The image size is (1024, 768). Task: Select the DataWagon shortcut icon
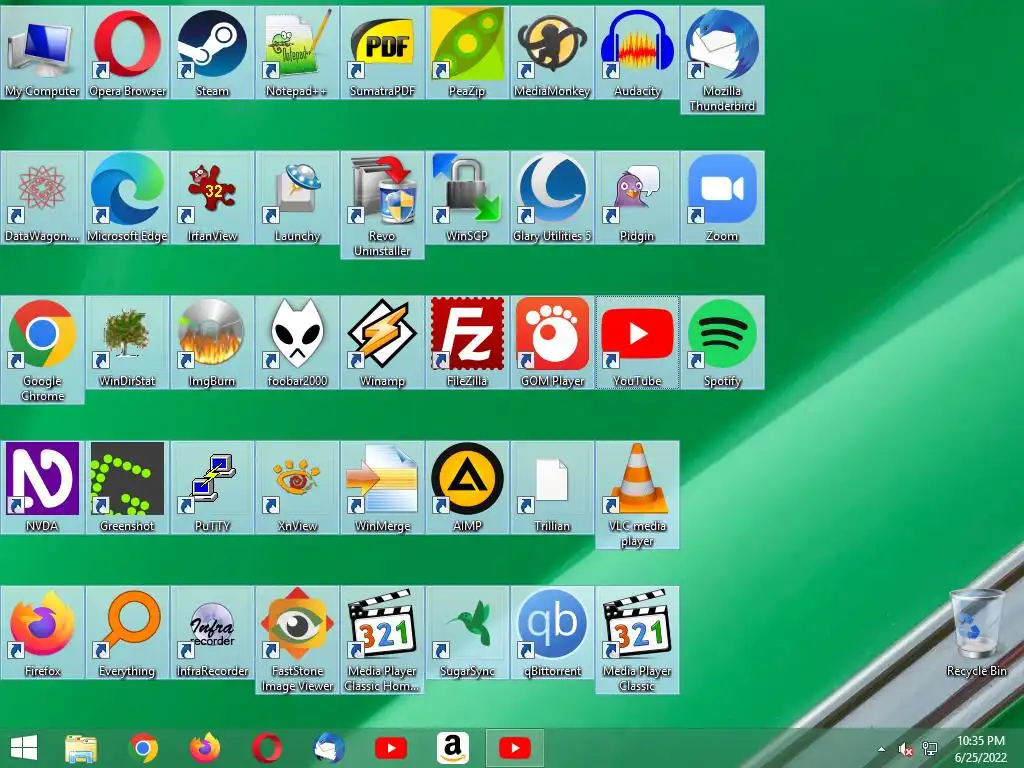click(42, 197)
